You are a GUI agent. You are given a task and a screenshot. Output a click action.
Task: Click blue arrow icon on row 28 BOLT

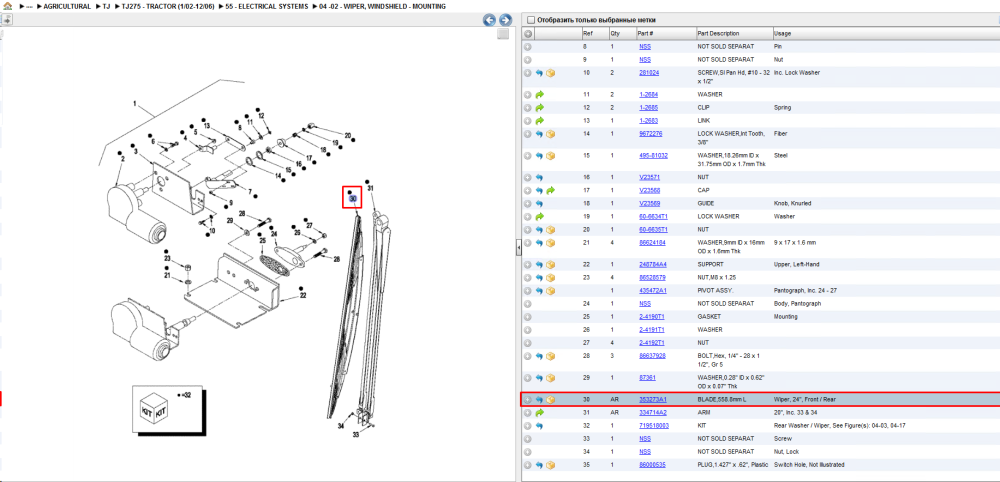539,356
